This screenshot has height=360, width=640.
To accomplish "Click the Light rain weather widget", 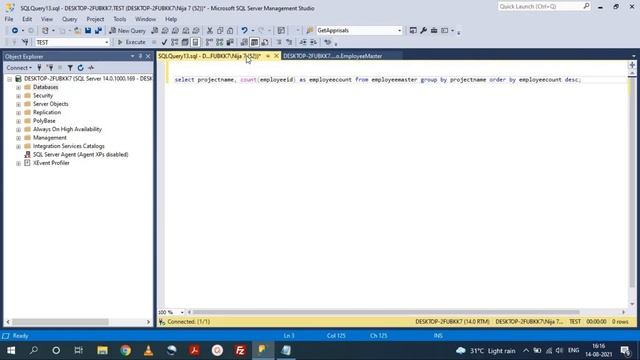I will click(x=486, y=351).
